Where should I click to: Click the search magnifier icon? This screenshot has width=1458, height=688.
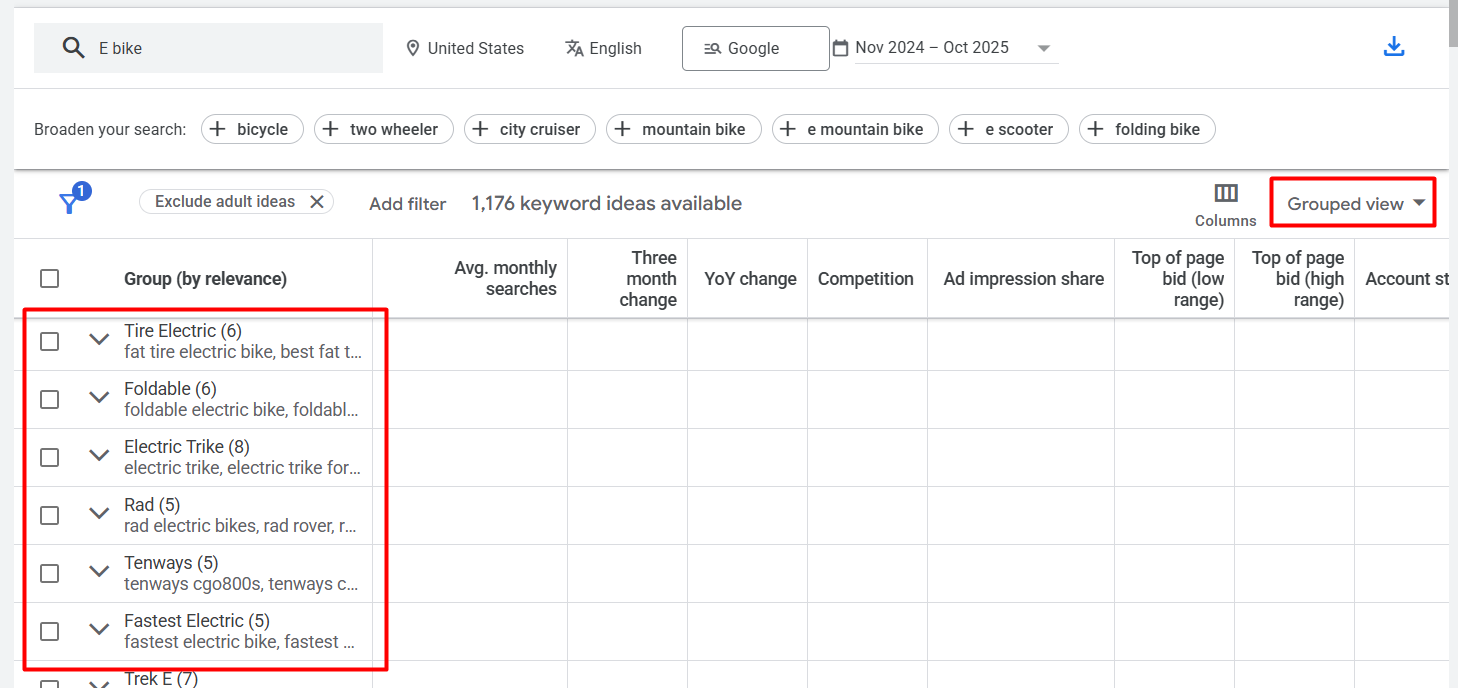pos(73,48)
